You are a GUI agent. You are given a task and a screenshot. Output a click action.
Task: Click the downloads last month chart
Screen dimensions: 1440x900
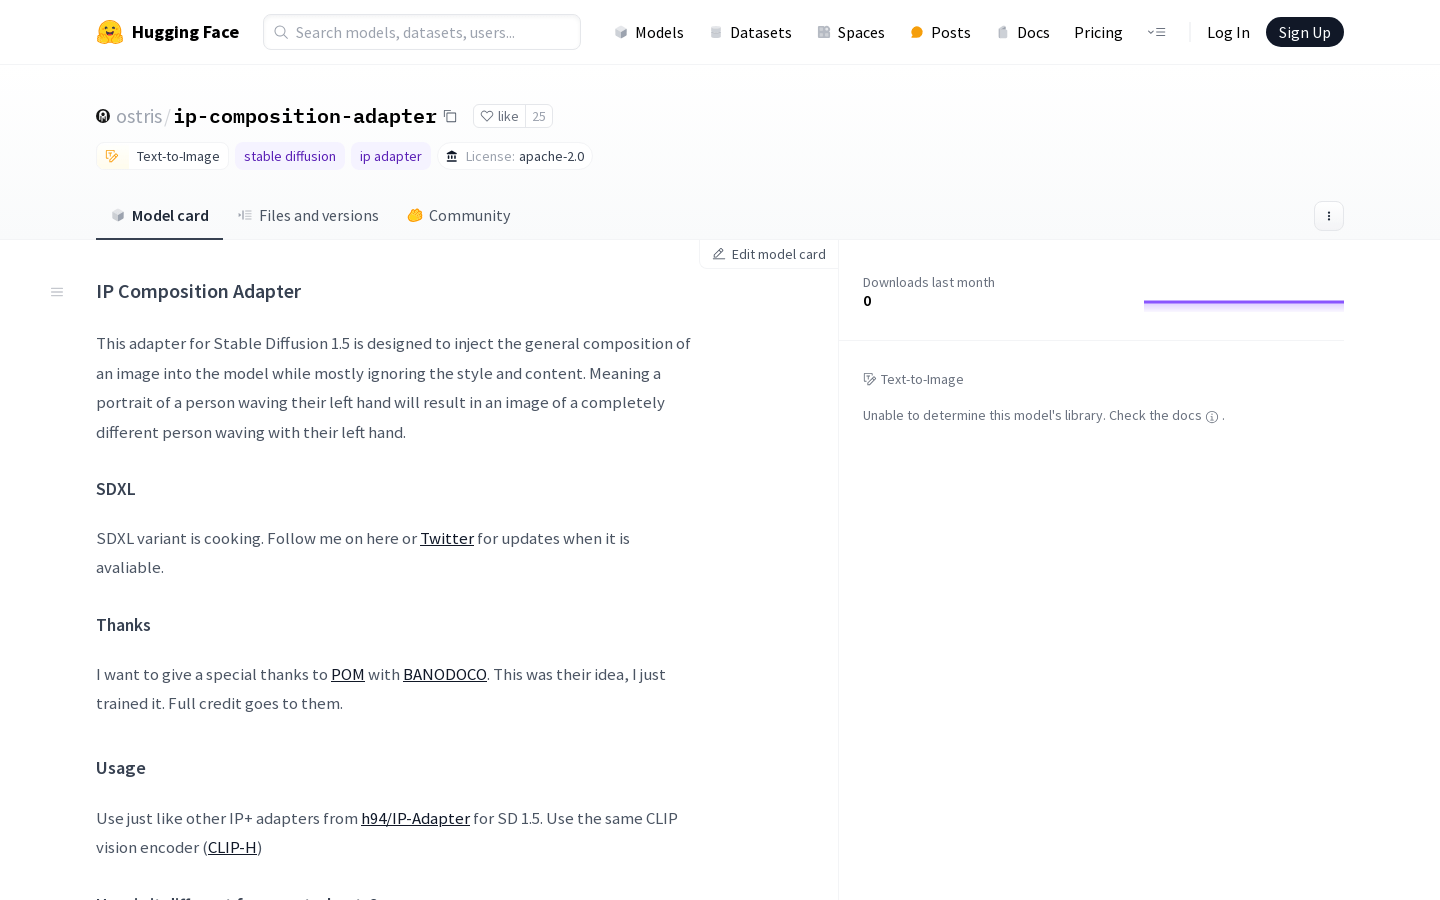coord(1244,306)
